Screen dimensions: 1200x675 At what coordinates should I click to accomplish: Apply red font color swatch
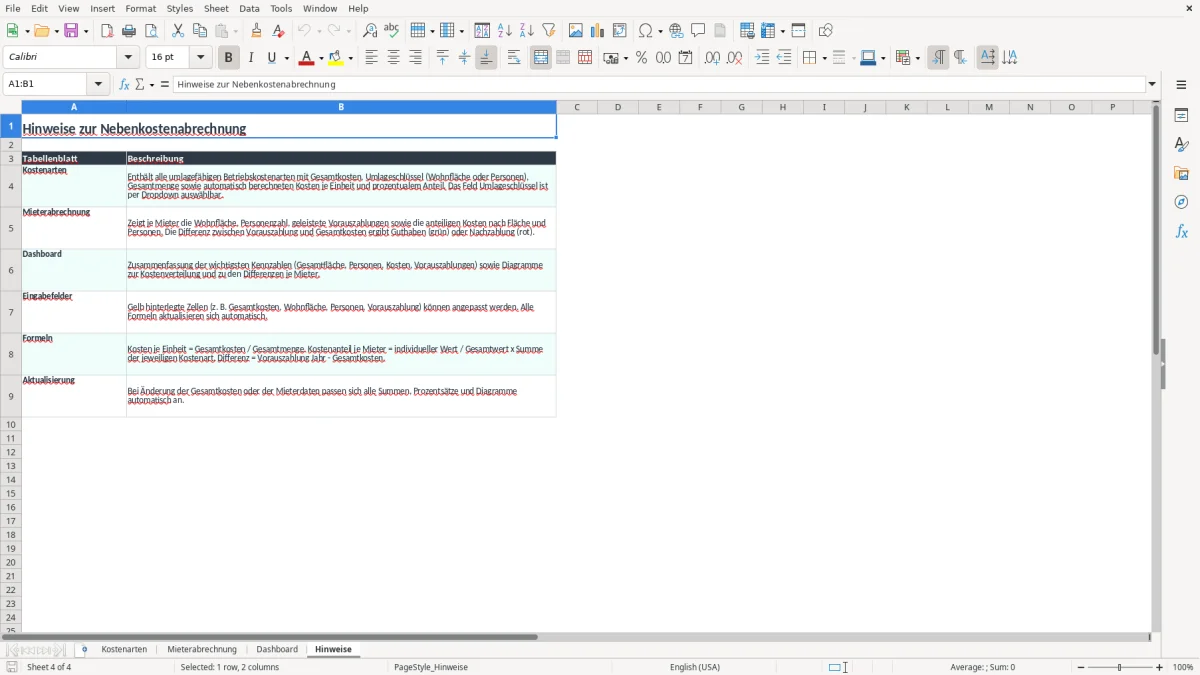click(308, 58)
